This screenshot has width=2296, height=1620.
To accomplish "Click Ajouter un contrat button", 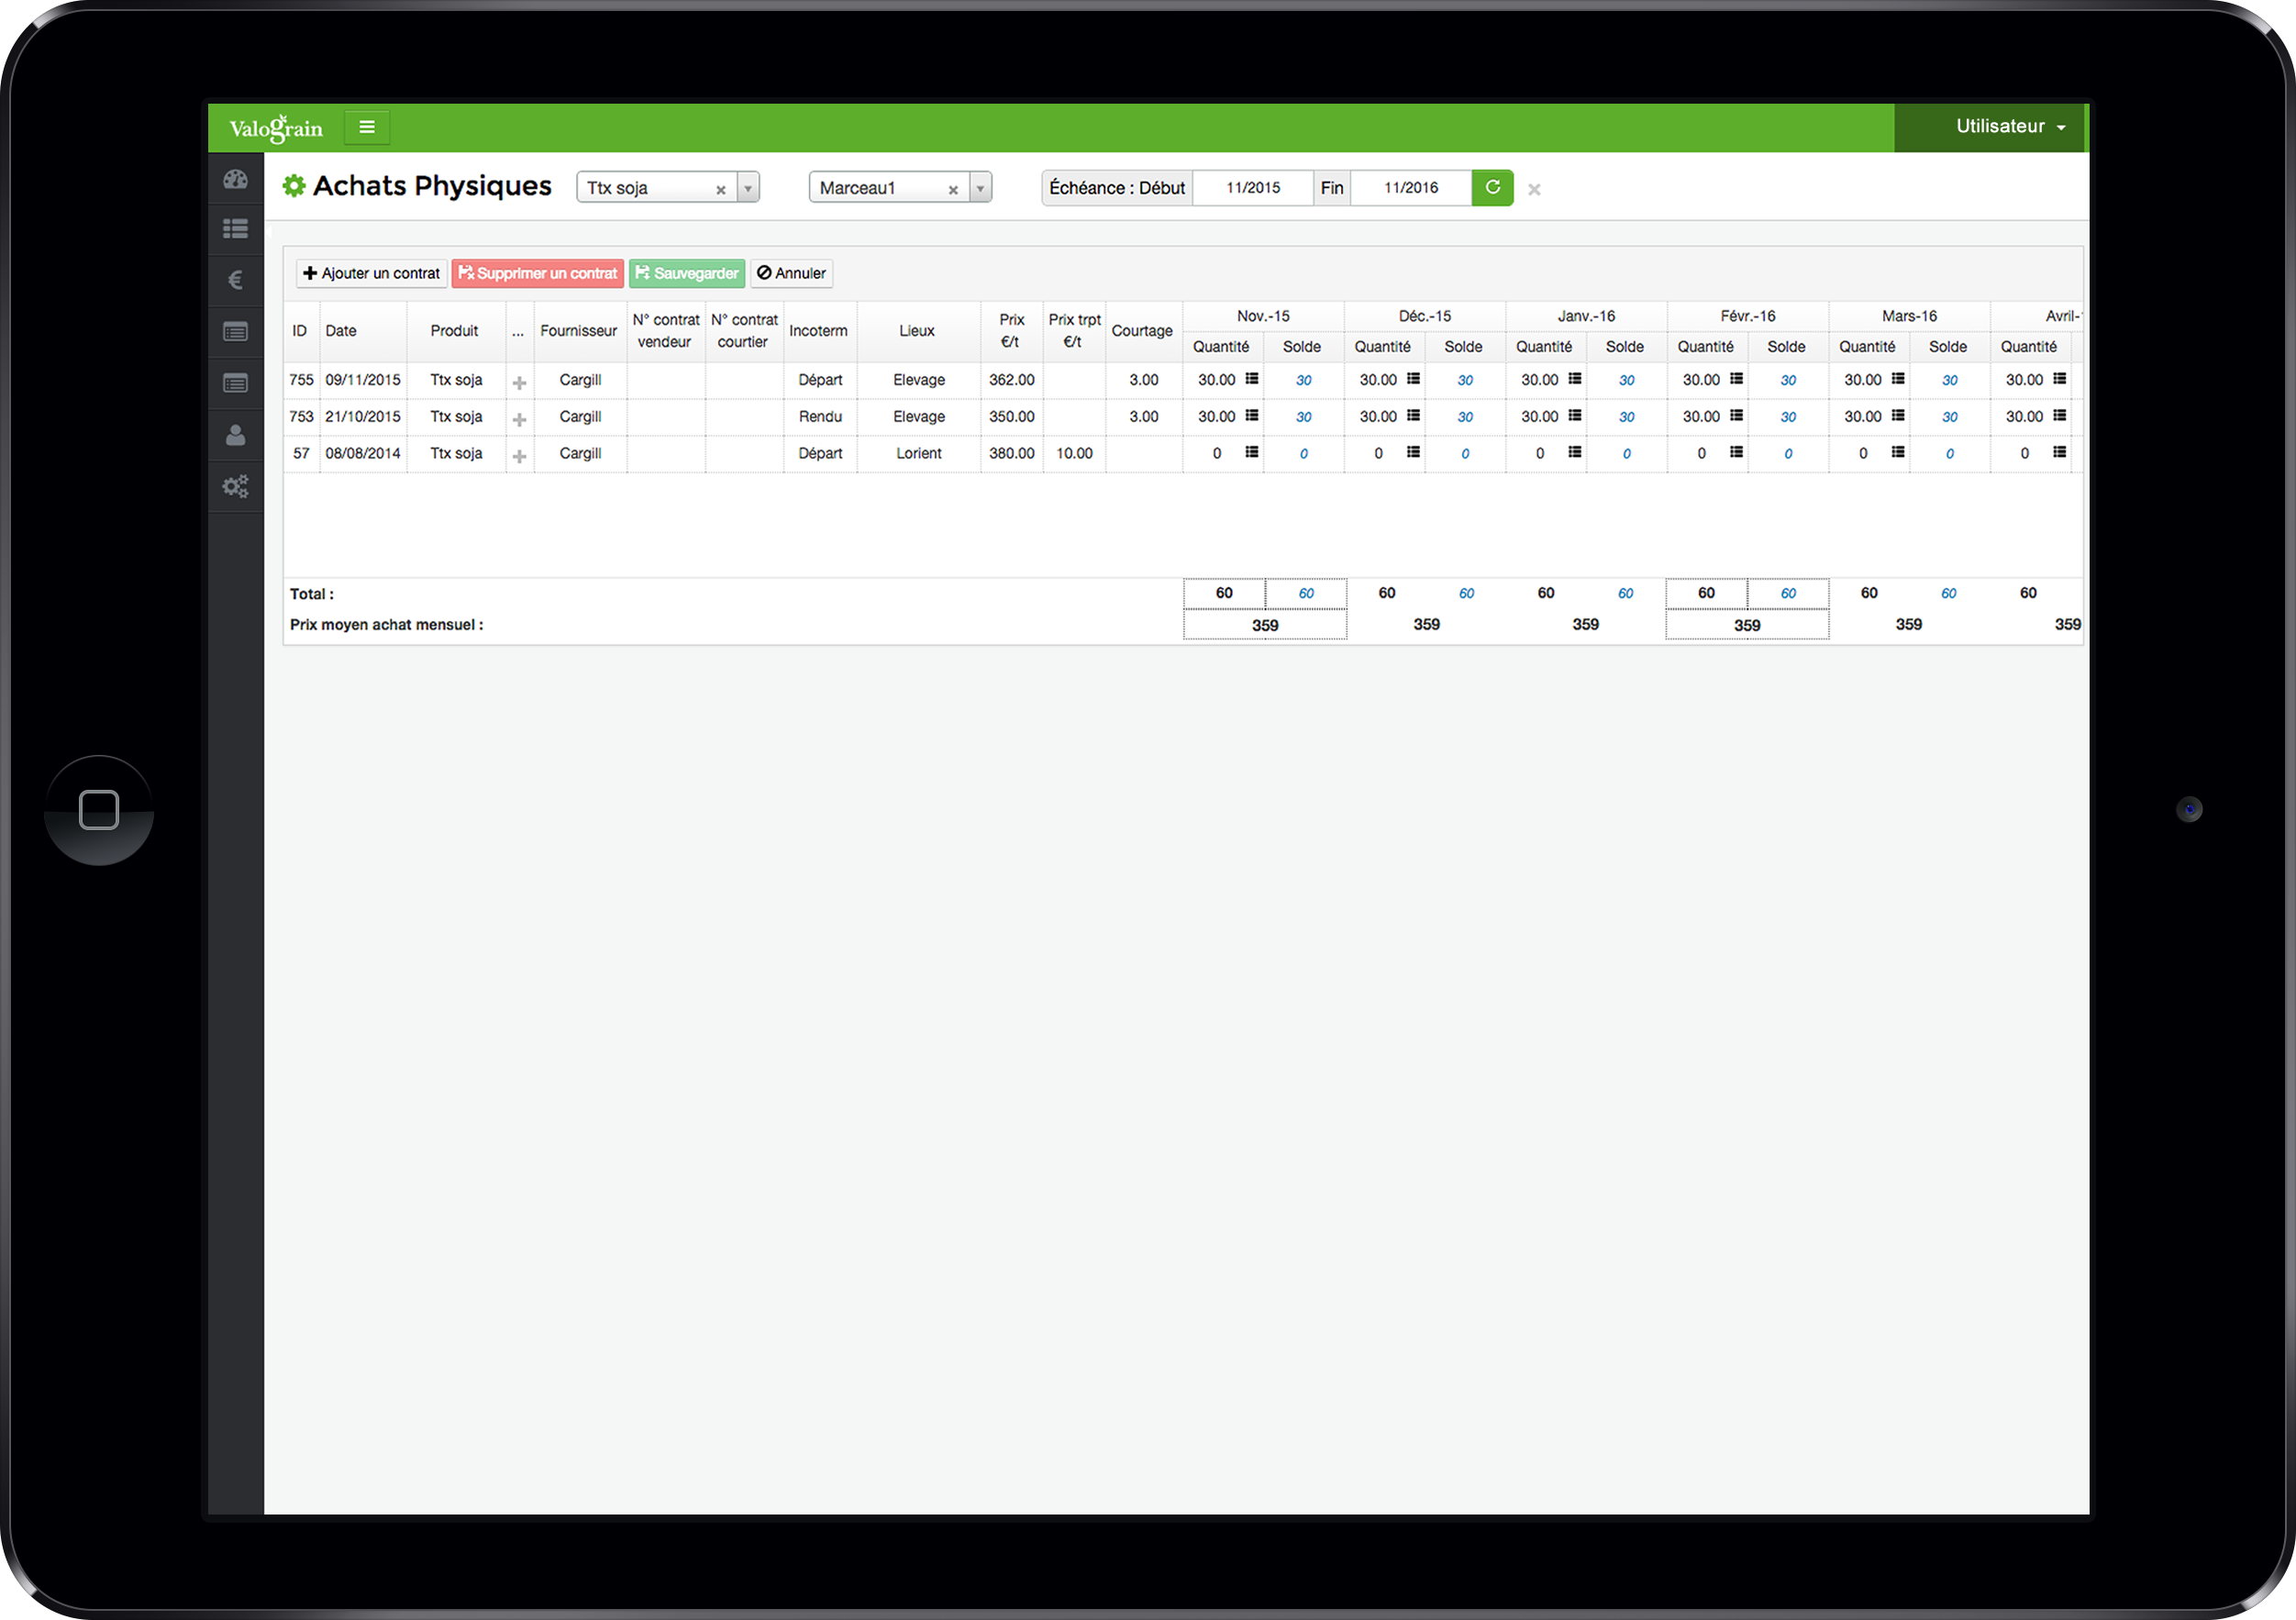I will point(372,273).
